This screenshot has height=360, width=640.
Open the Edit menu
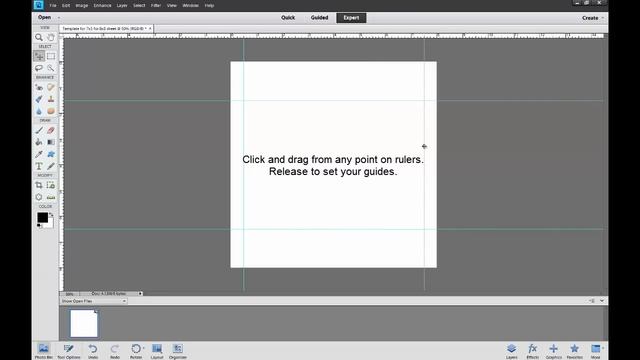66,6
